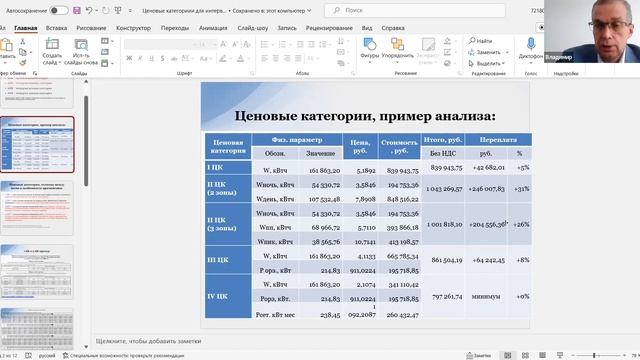The image size is (640, 360).
Task: Pick font color swatch
Action: point(240,59)
